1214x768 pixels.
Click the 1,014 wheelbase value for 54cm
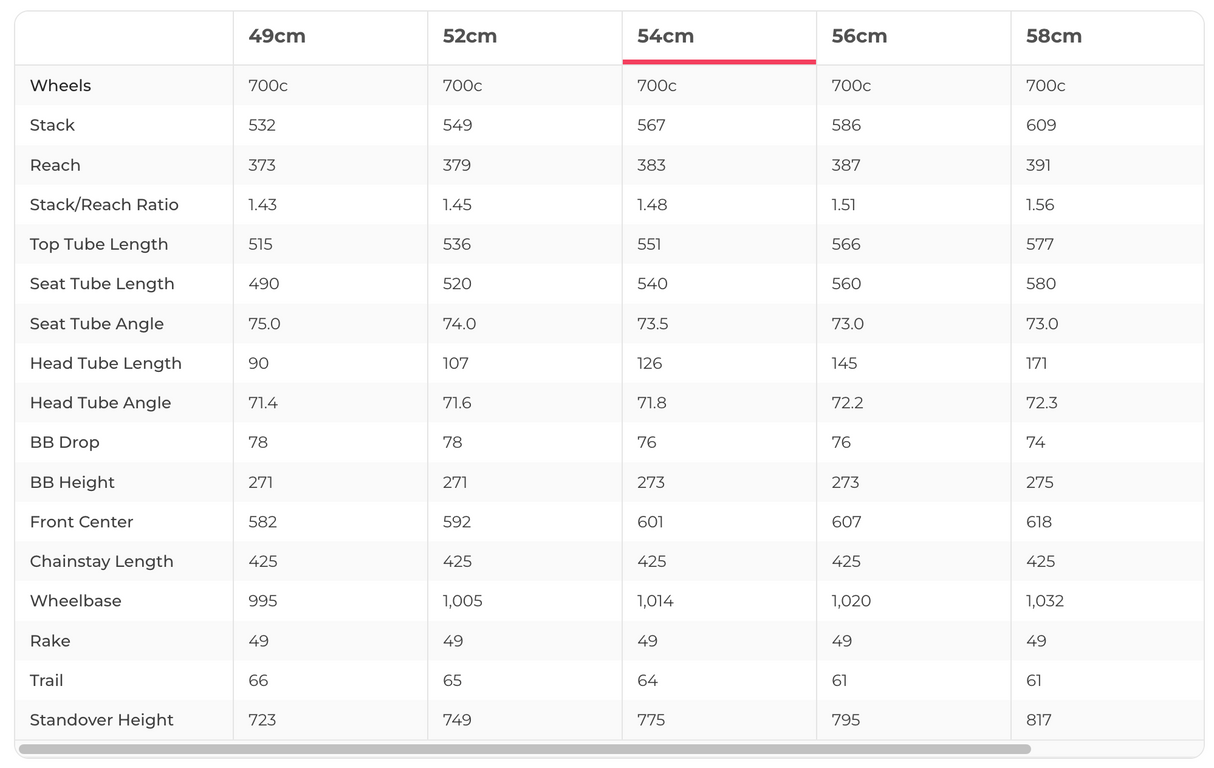tap(655, 601)
